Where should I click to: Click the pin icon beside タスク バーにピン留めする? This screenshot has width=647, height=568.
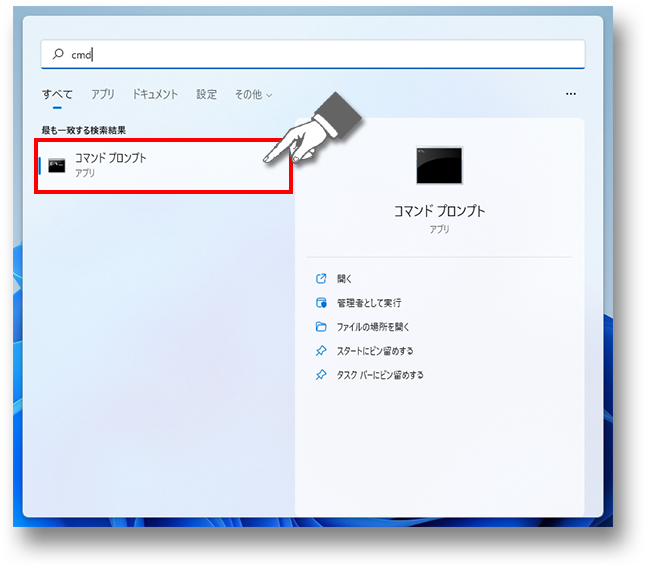[x=321, y=375]
